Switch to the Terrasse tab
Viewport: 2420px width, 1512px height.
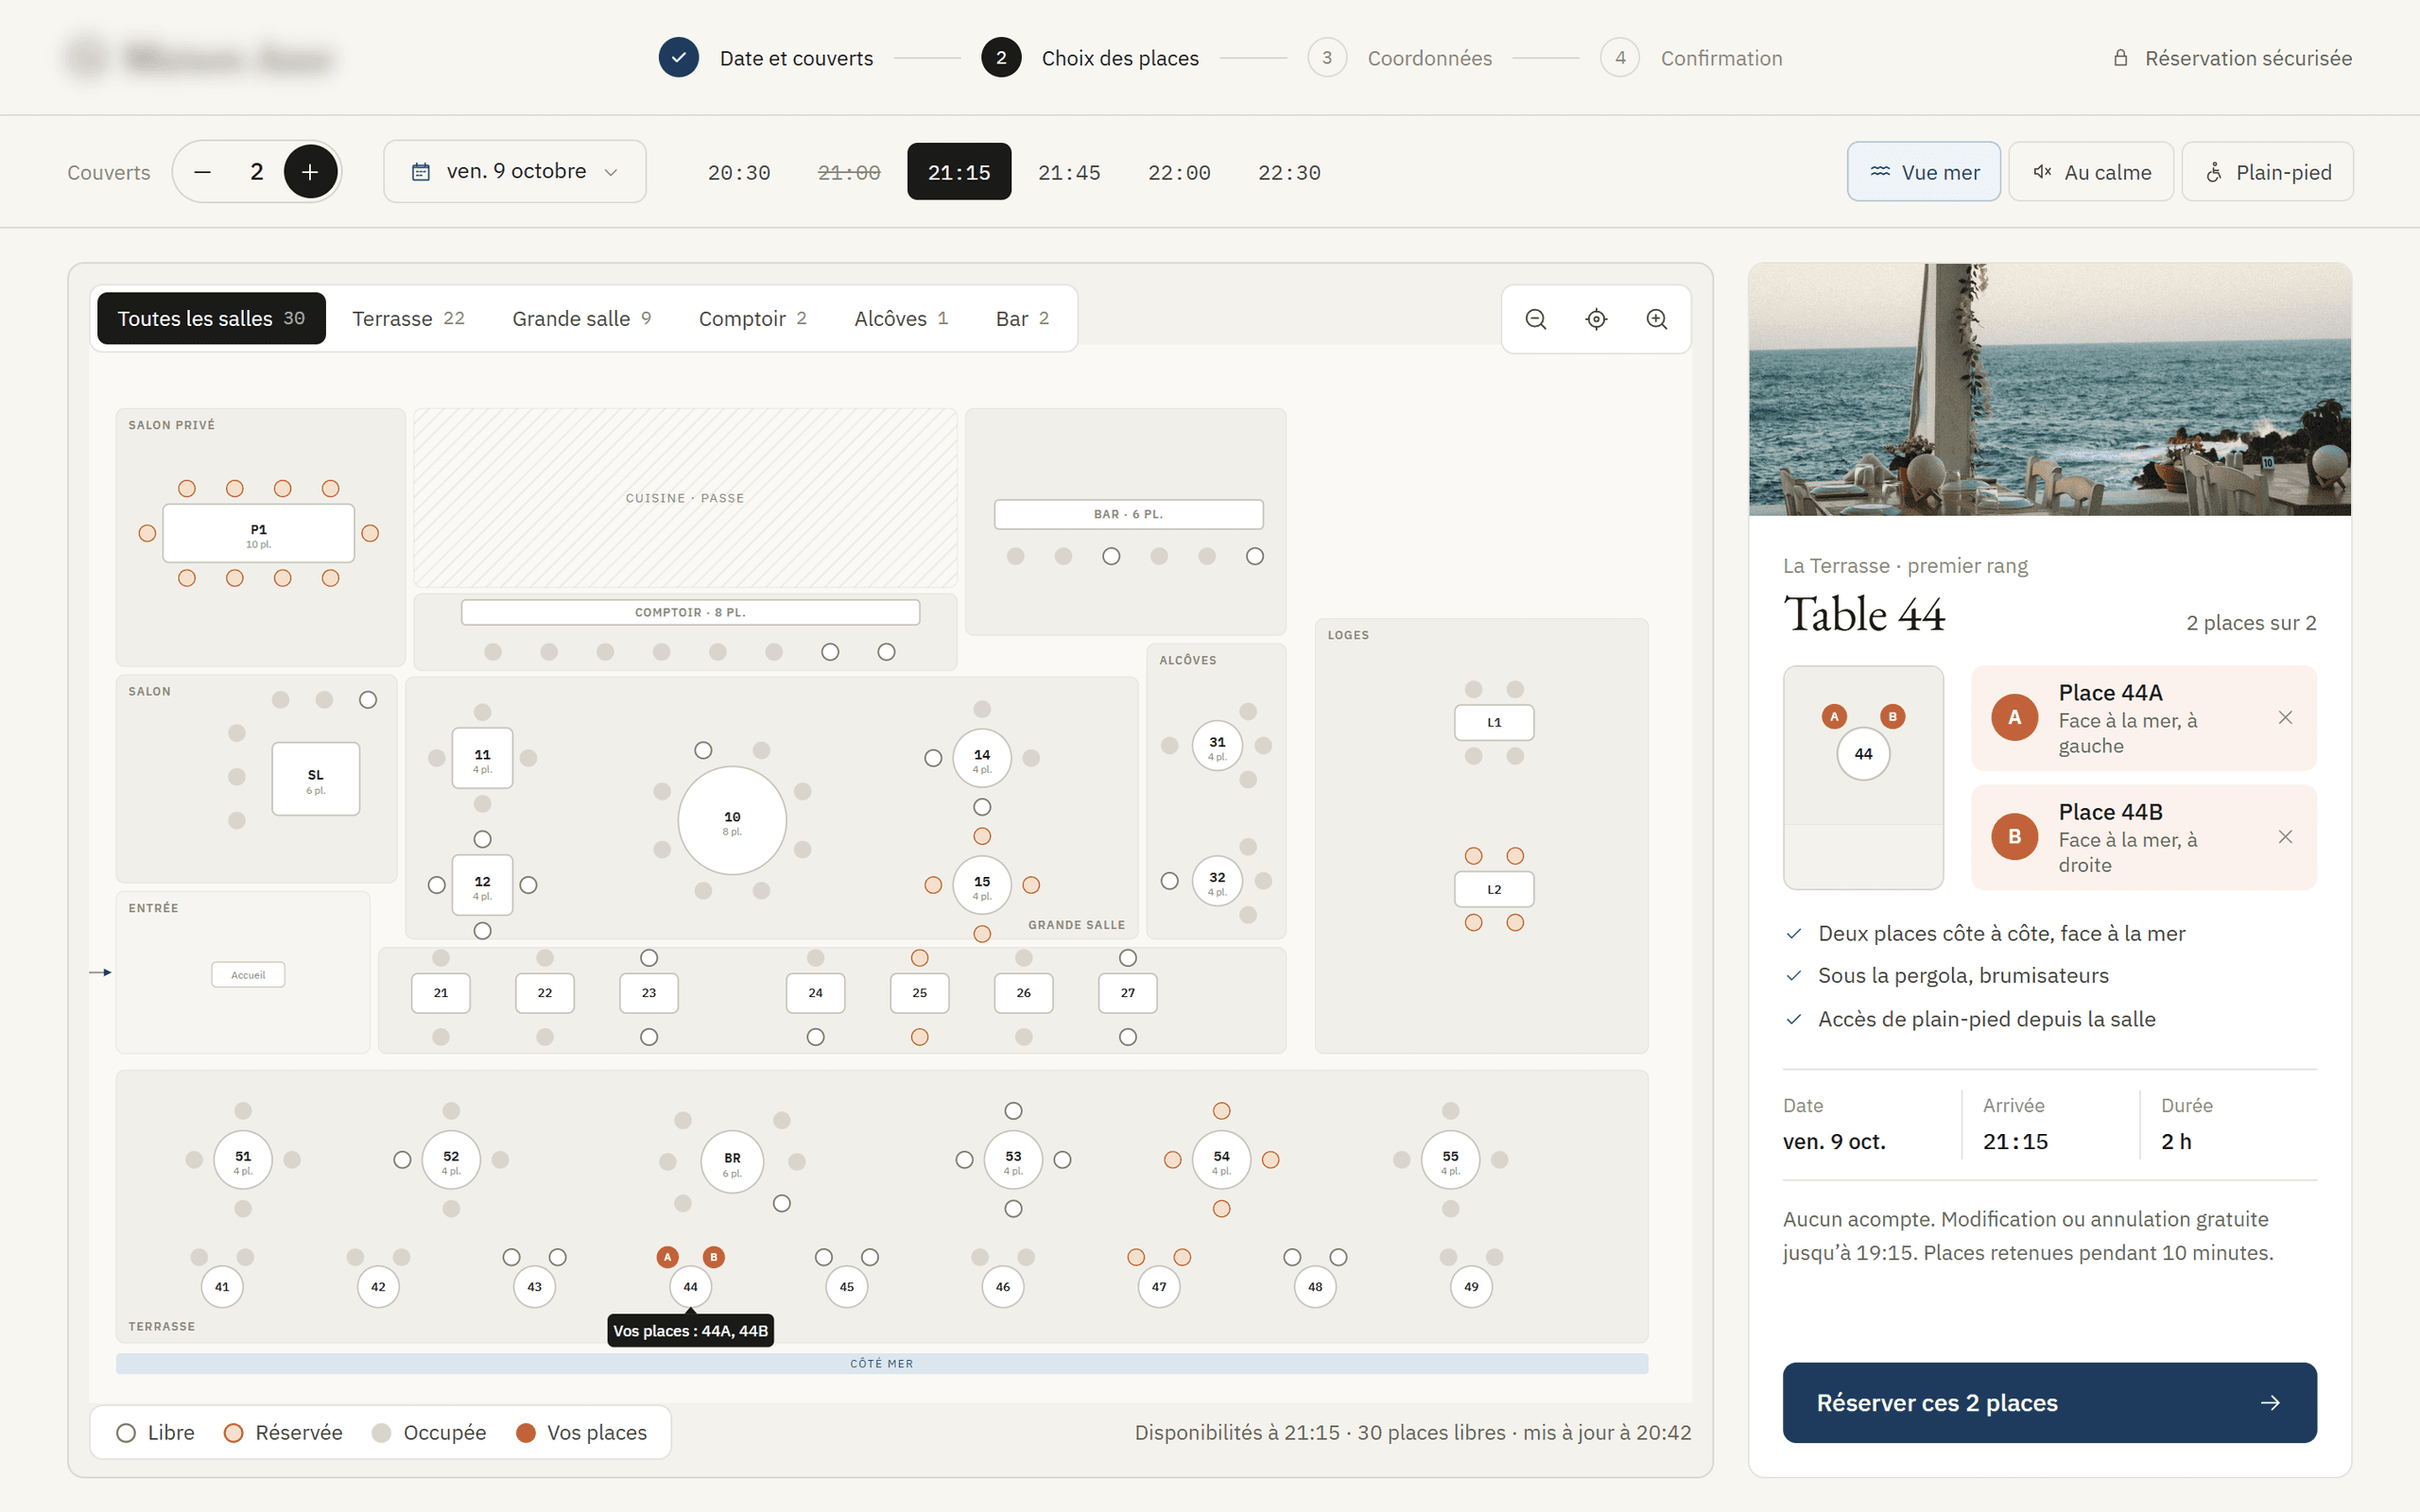(x=408, y=318)
